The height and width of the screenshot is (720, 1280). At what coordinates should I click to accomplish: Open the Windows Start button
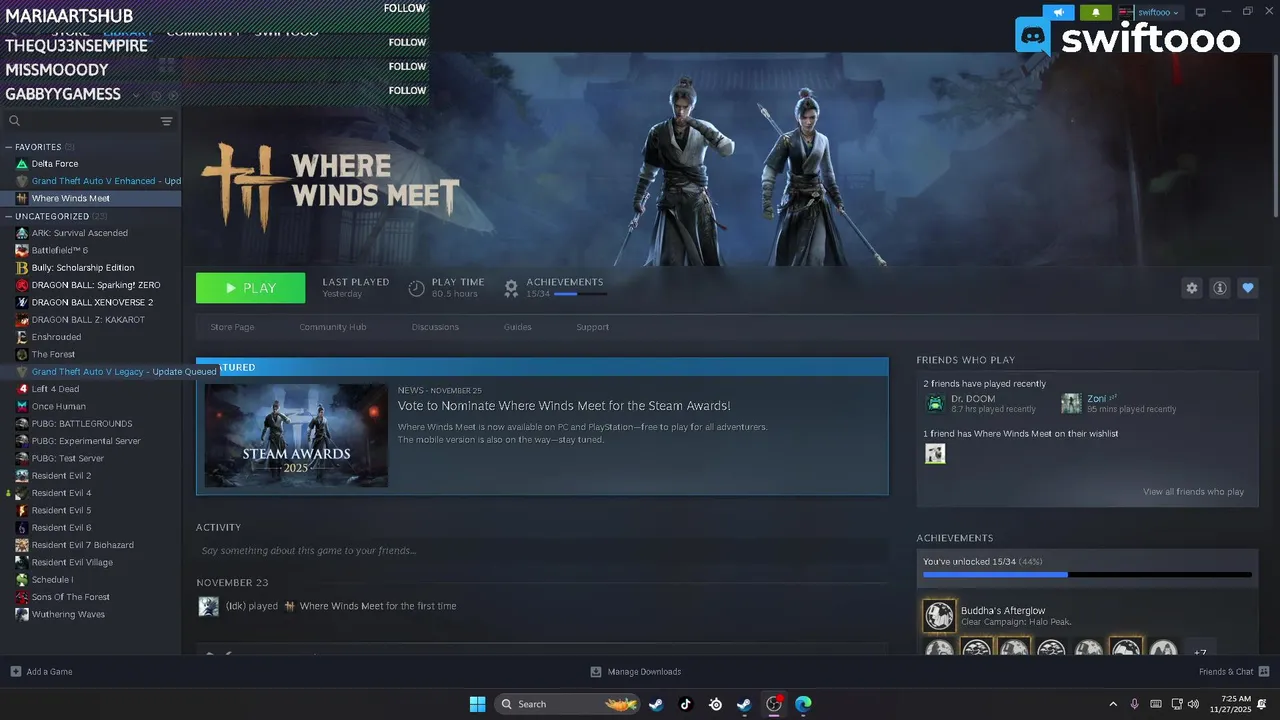477,704
